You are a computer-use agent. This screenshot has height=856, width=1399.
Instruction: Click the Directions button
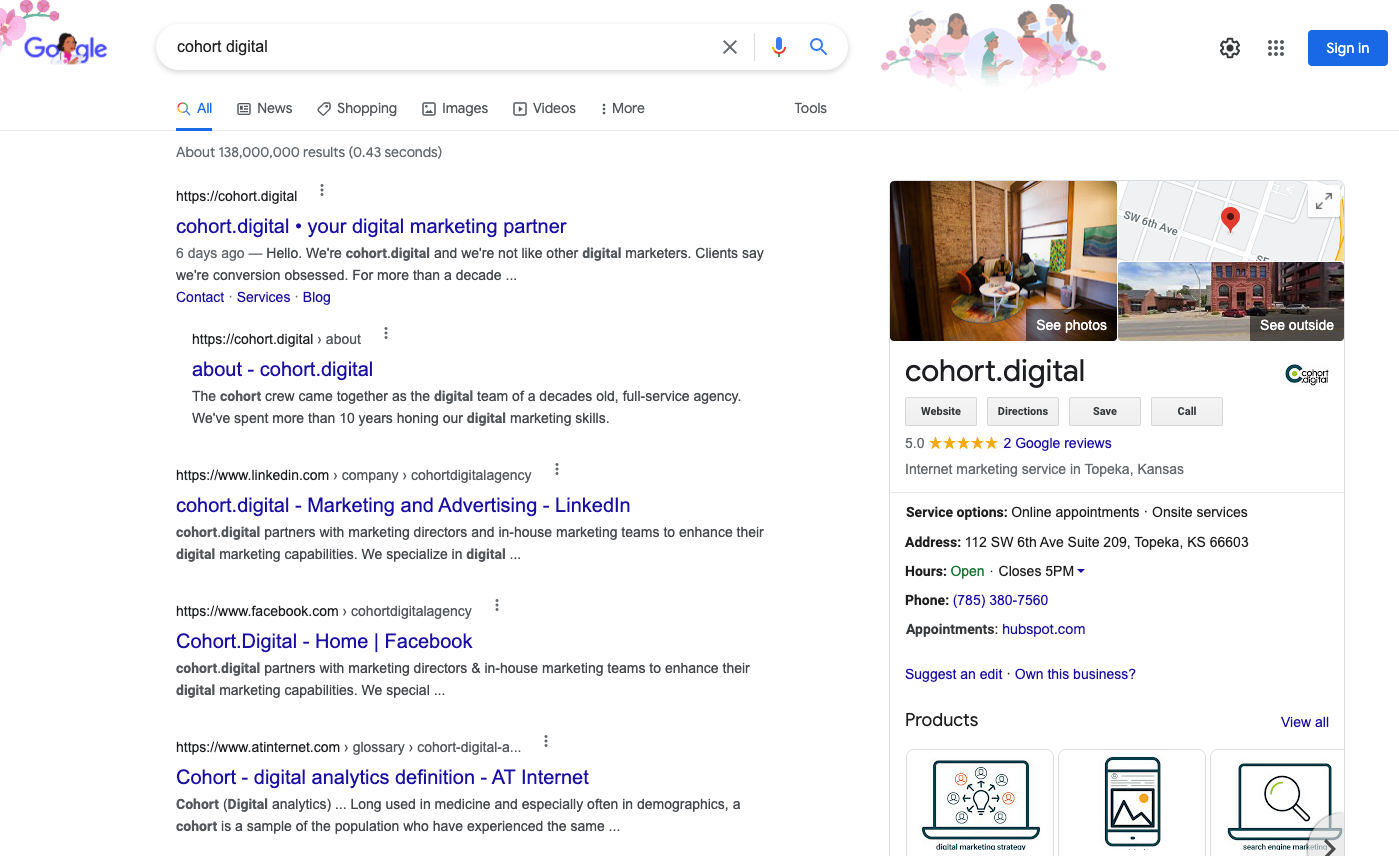click(1023, 411)
